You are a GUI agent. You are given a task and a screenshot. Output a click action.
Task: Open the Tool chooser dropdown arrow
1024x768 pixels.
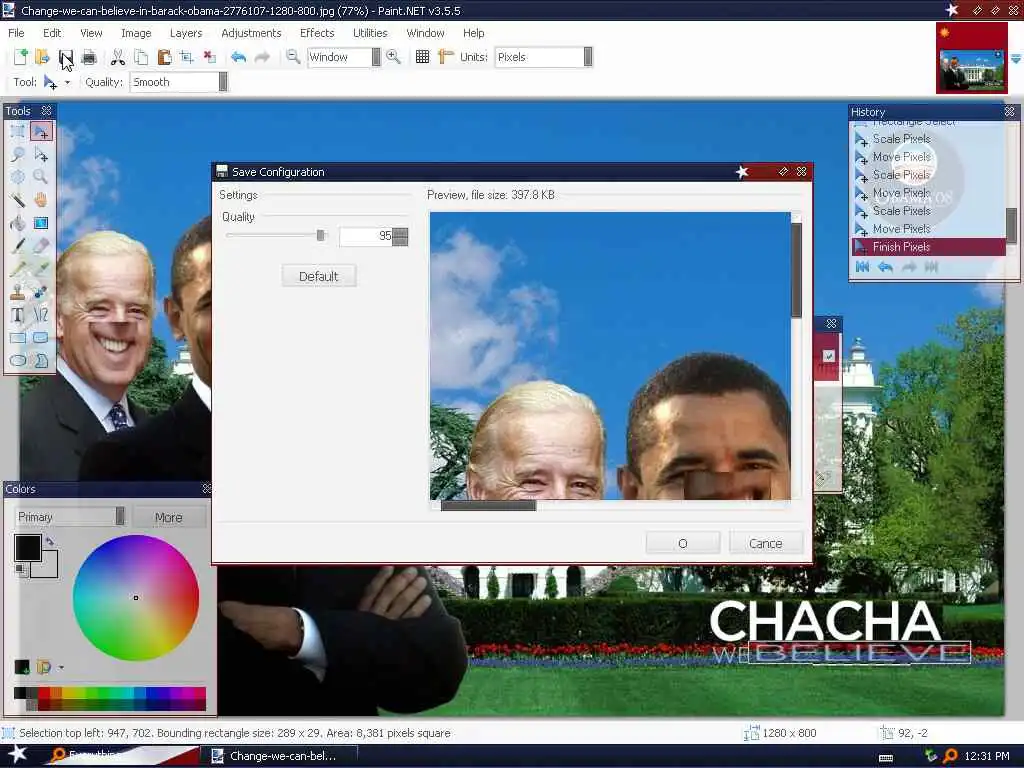(67, 83)
